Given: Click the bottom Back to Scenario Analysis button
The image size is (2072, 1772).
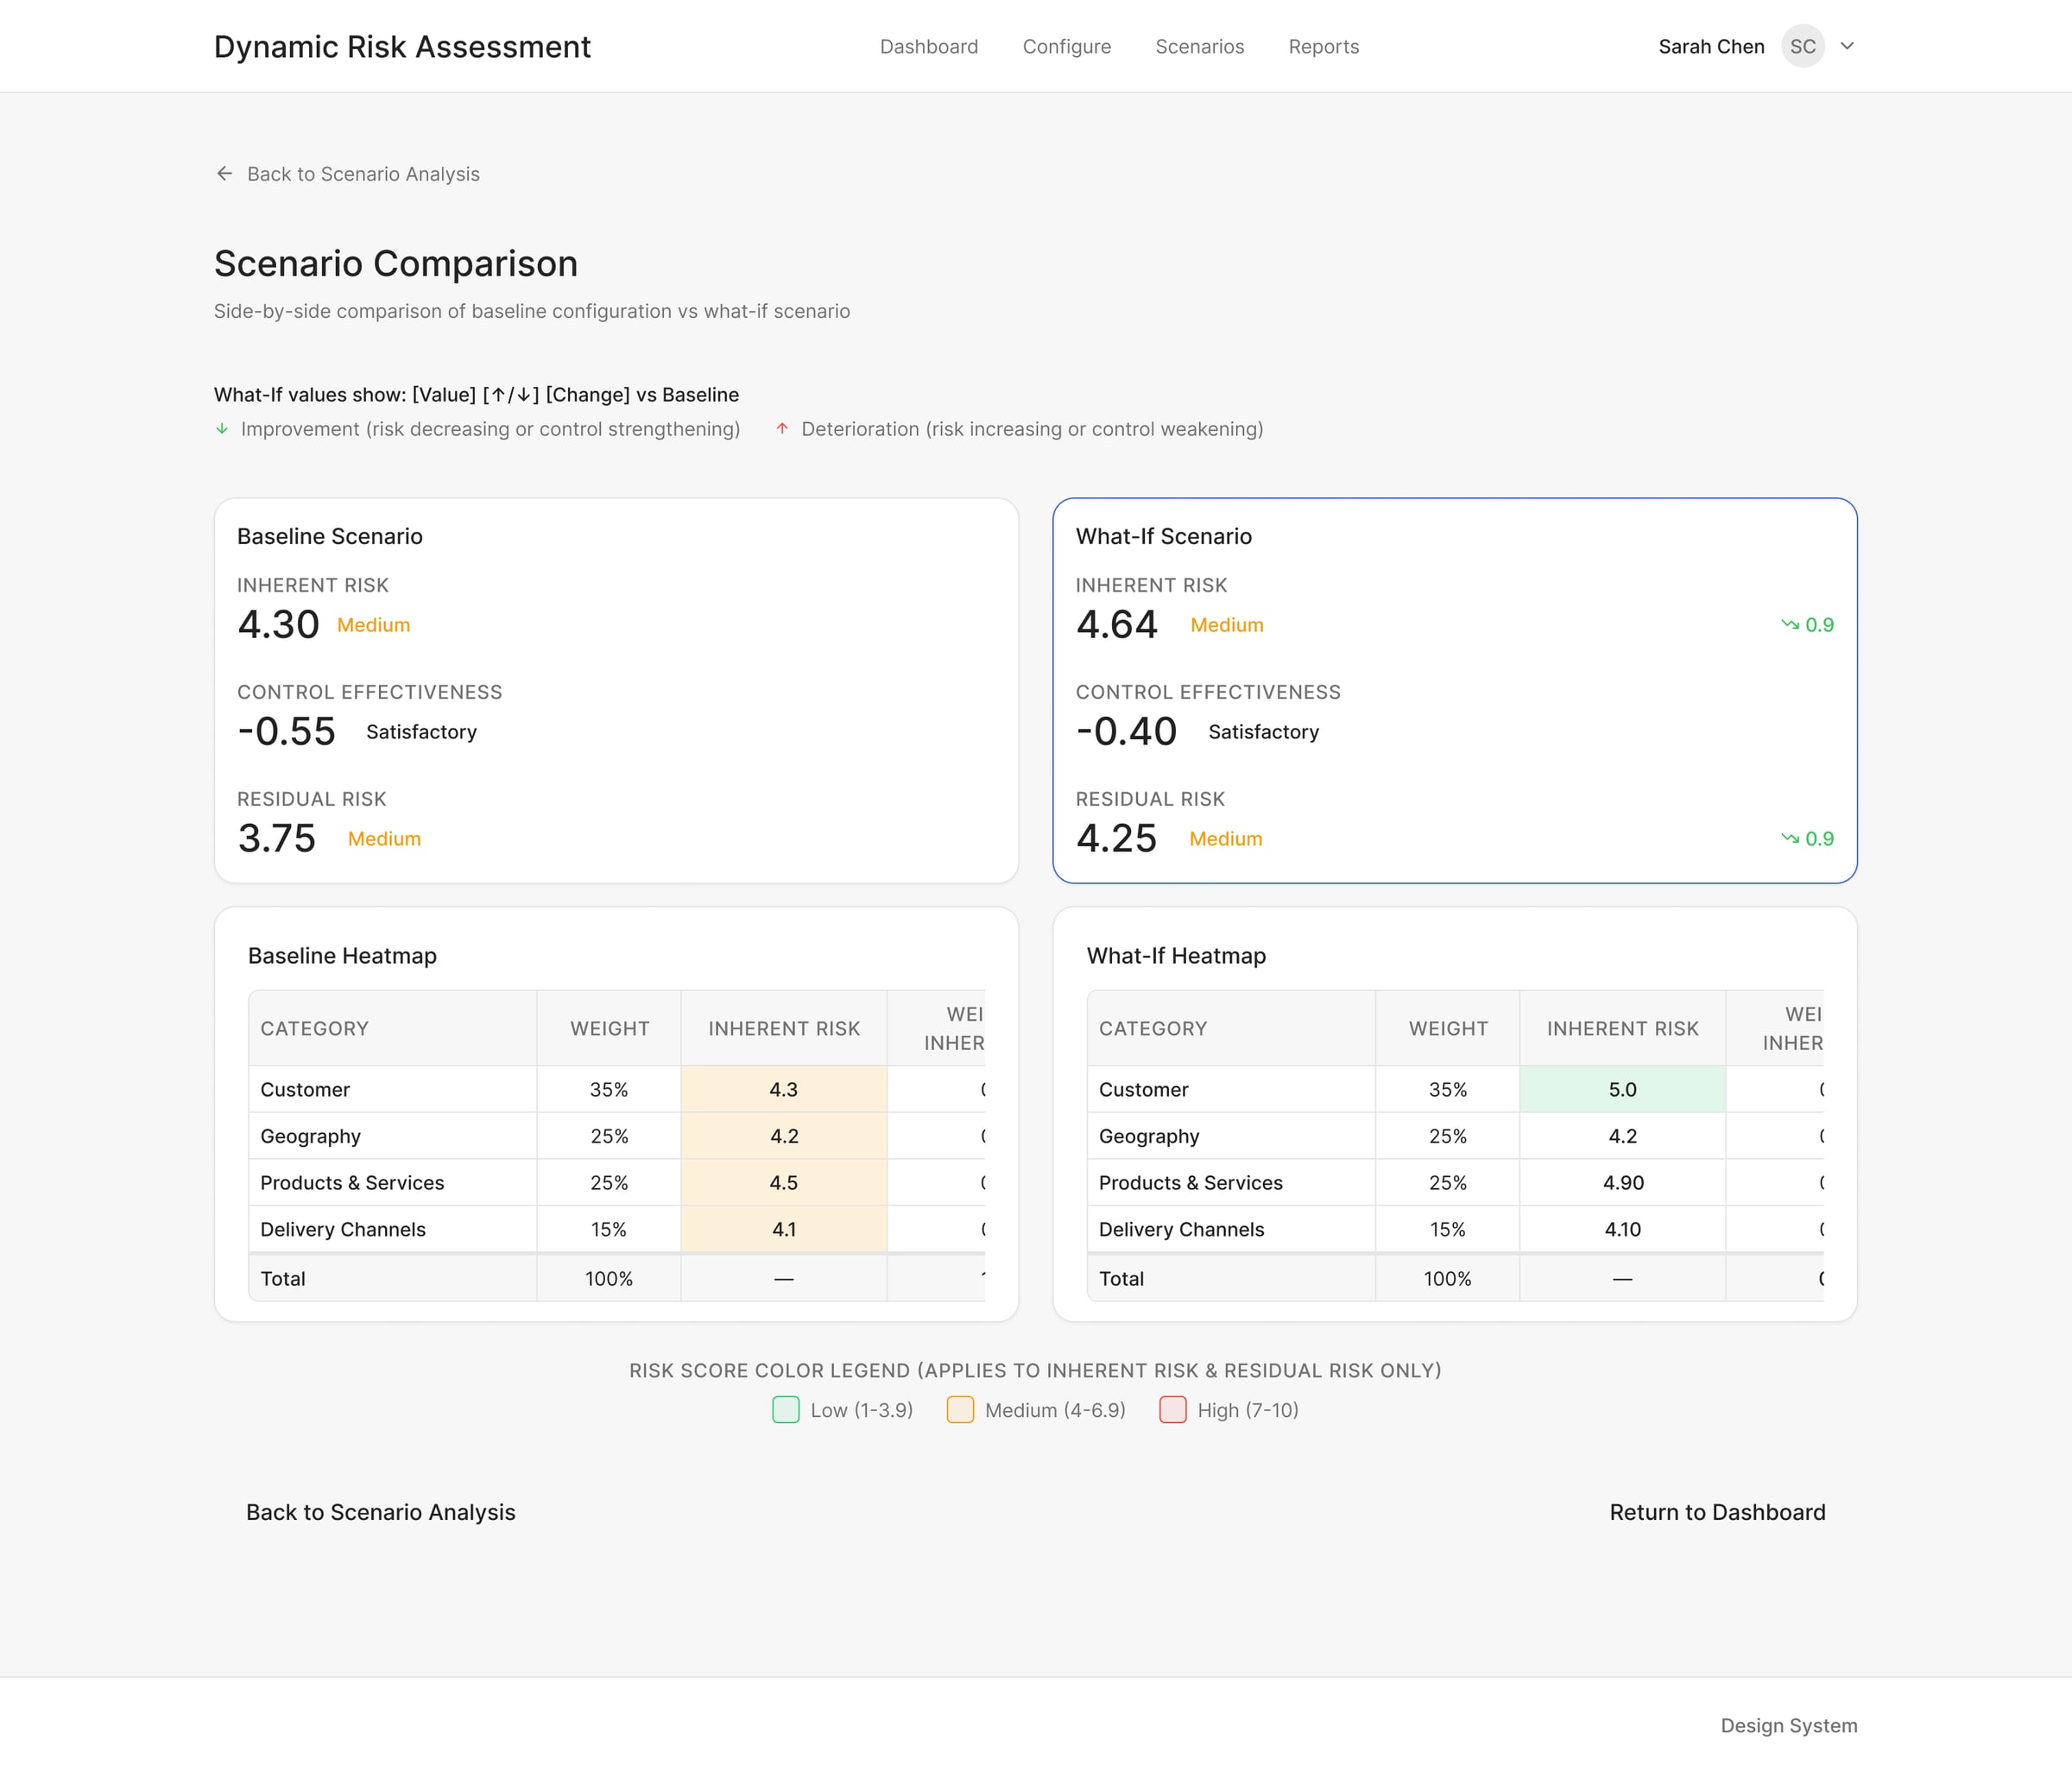Looking at the screenshot, I should pyautogui.click(x=380, y=1512).
